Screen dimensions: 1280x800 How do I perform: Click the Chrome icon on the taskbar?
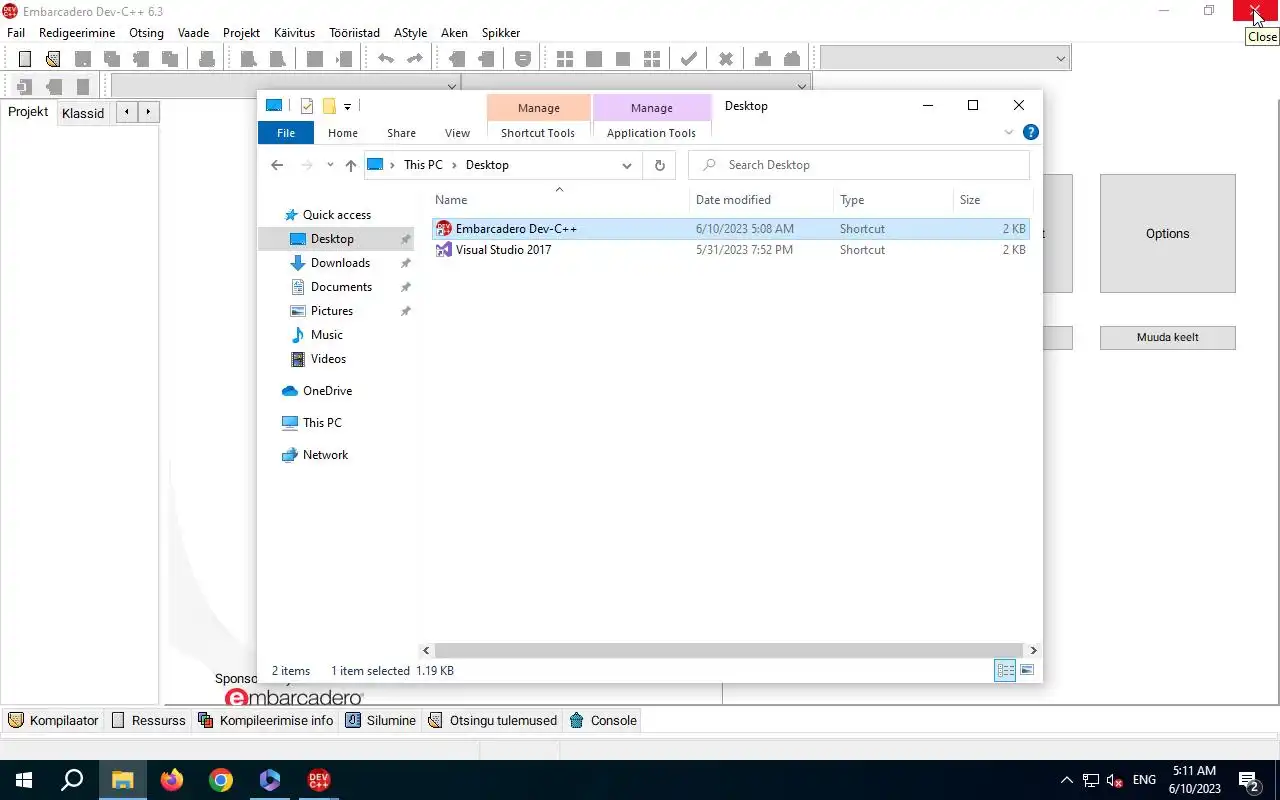(x=221, y=780)
